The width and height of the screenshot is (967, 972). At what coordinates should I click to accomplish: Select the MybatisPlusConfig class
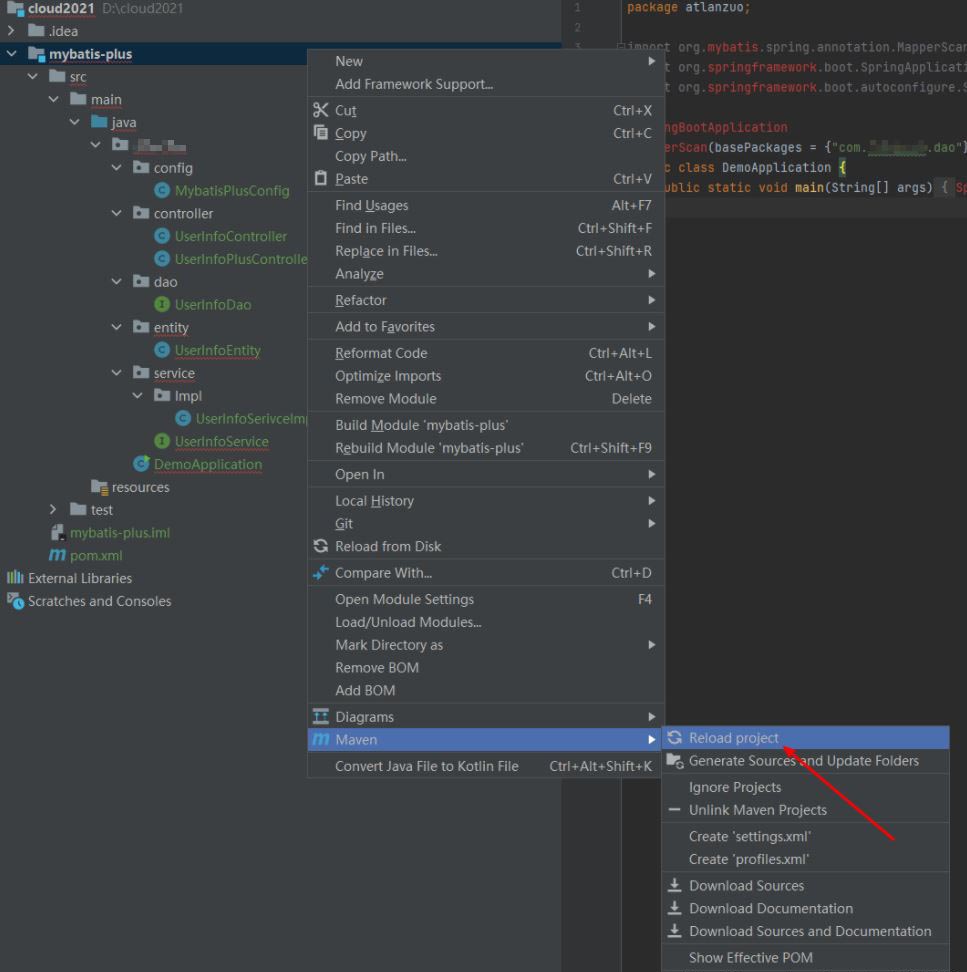pos(231,190)
